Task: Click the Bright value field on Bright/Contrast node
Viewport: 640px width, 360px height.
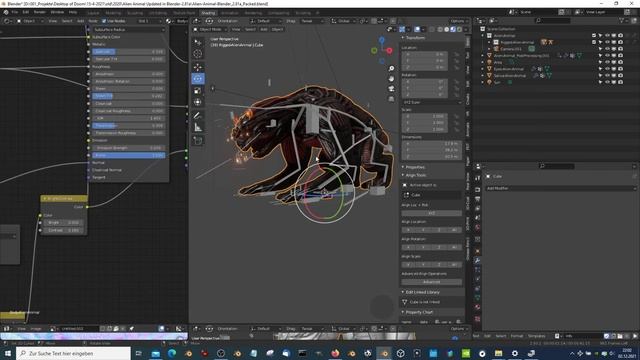Action: point(63,223)
